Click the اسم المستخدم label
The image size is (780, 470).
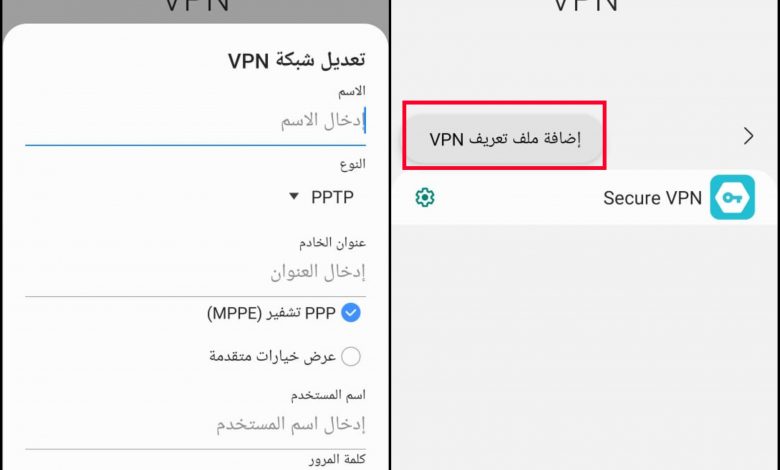pyautogui.click(x=328, y=395)
